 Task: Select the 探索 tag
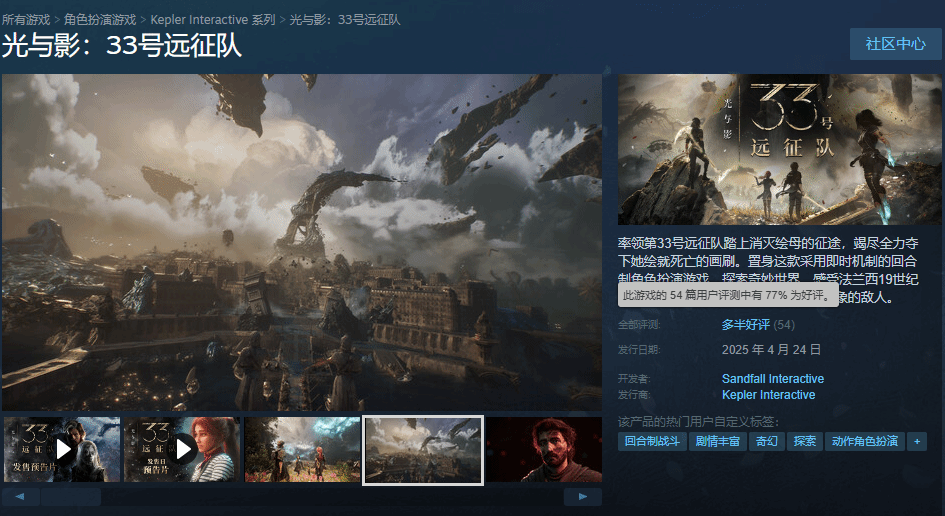pos(805,441)
